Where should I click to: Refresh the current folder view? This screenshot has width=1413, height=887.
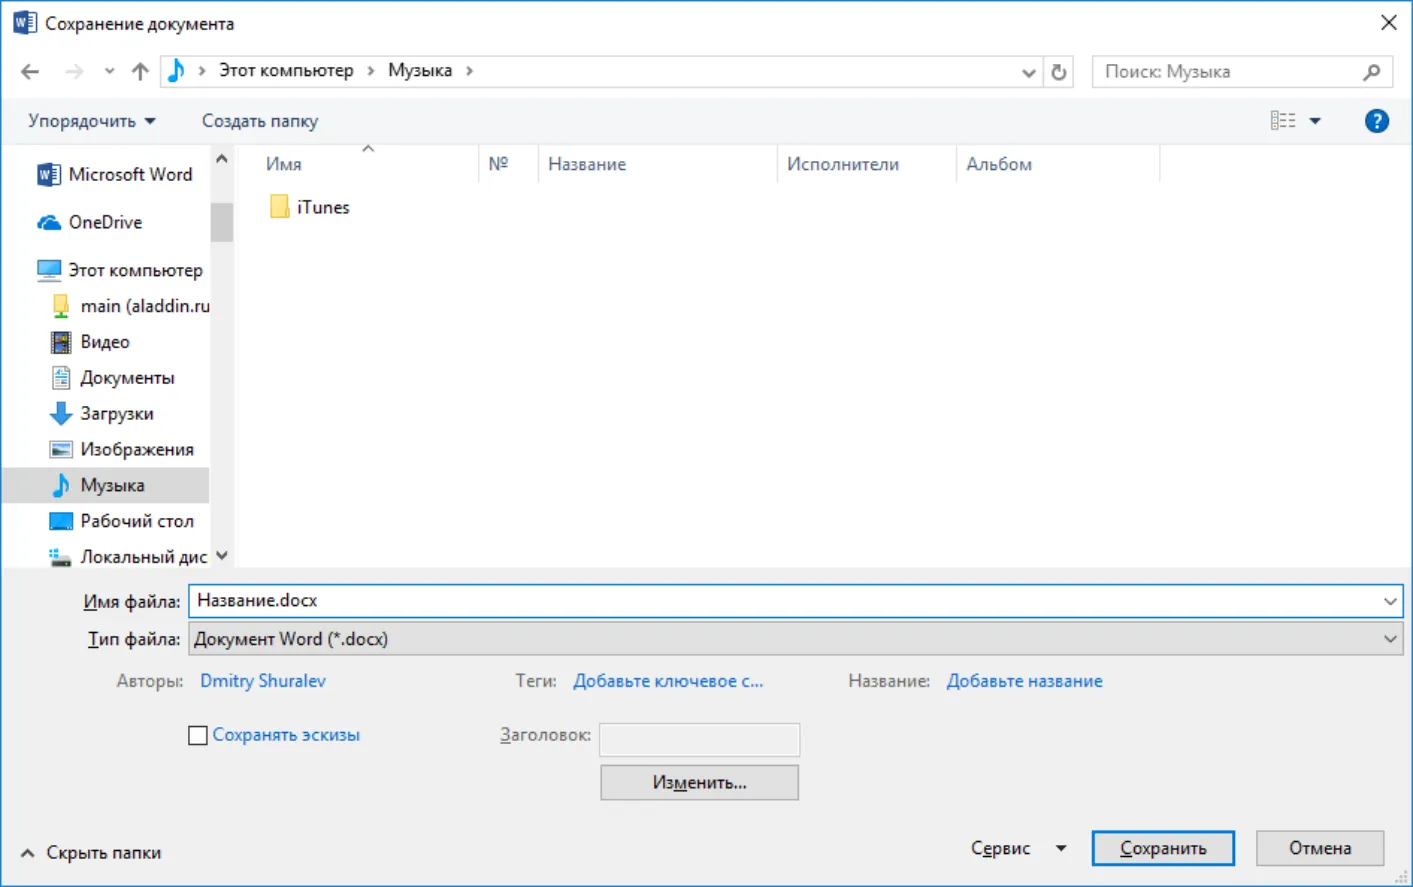coord(1059,72)
